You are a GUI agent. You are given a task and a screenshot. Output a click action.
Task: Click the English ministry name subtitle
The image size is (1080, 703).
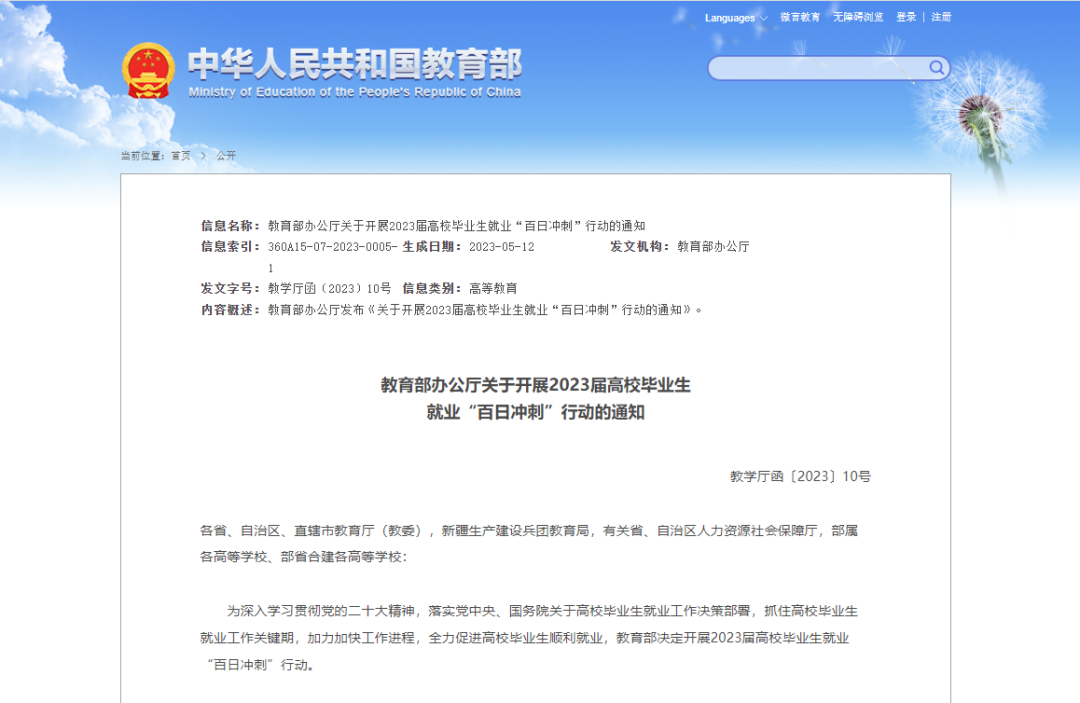(355, 92)
